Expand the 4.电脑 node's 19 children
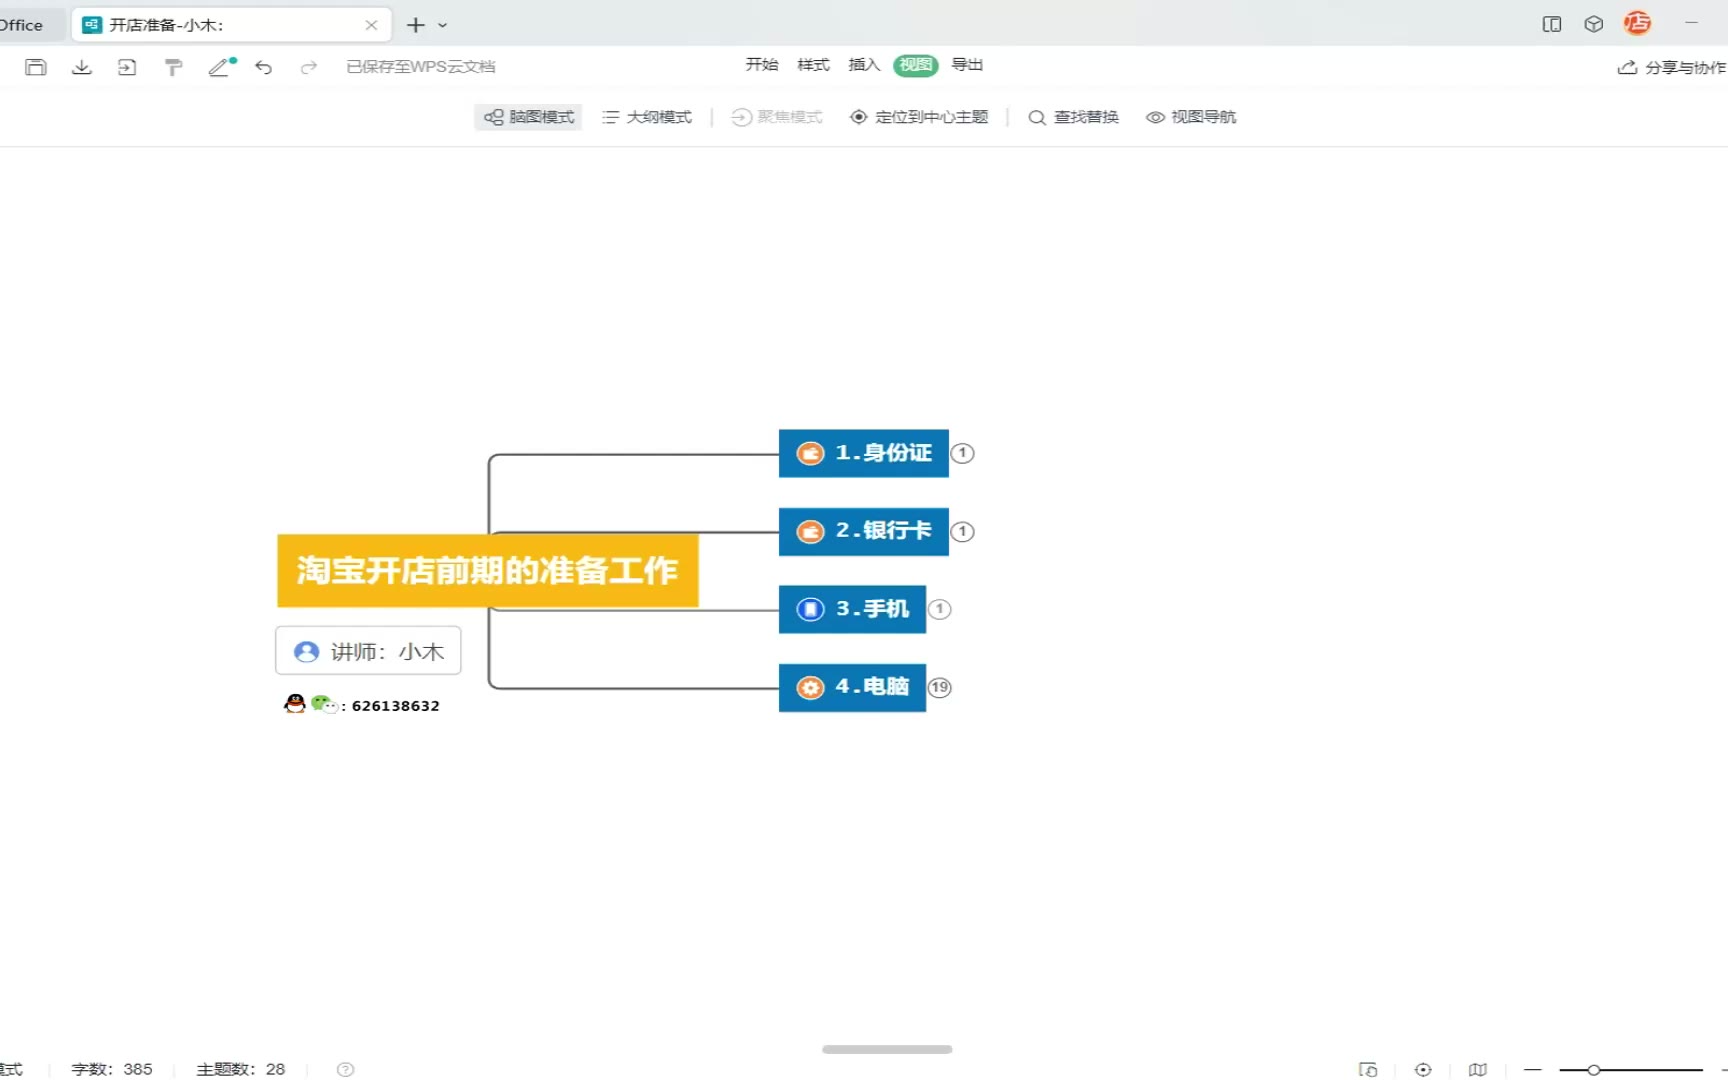Viewport: 1728px width, 1080px height. coord(939,687)
